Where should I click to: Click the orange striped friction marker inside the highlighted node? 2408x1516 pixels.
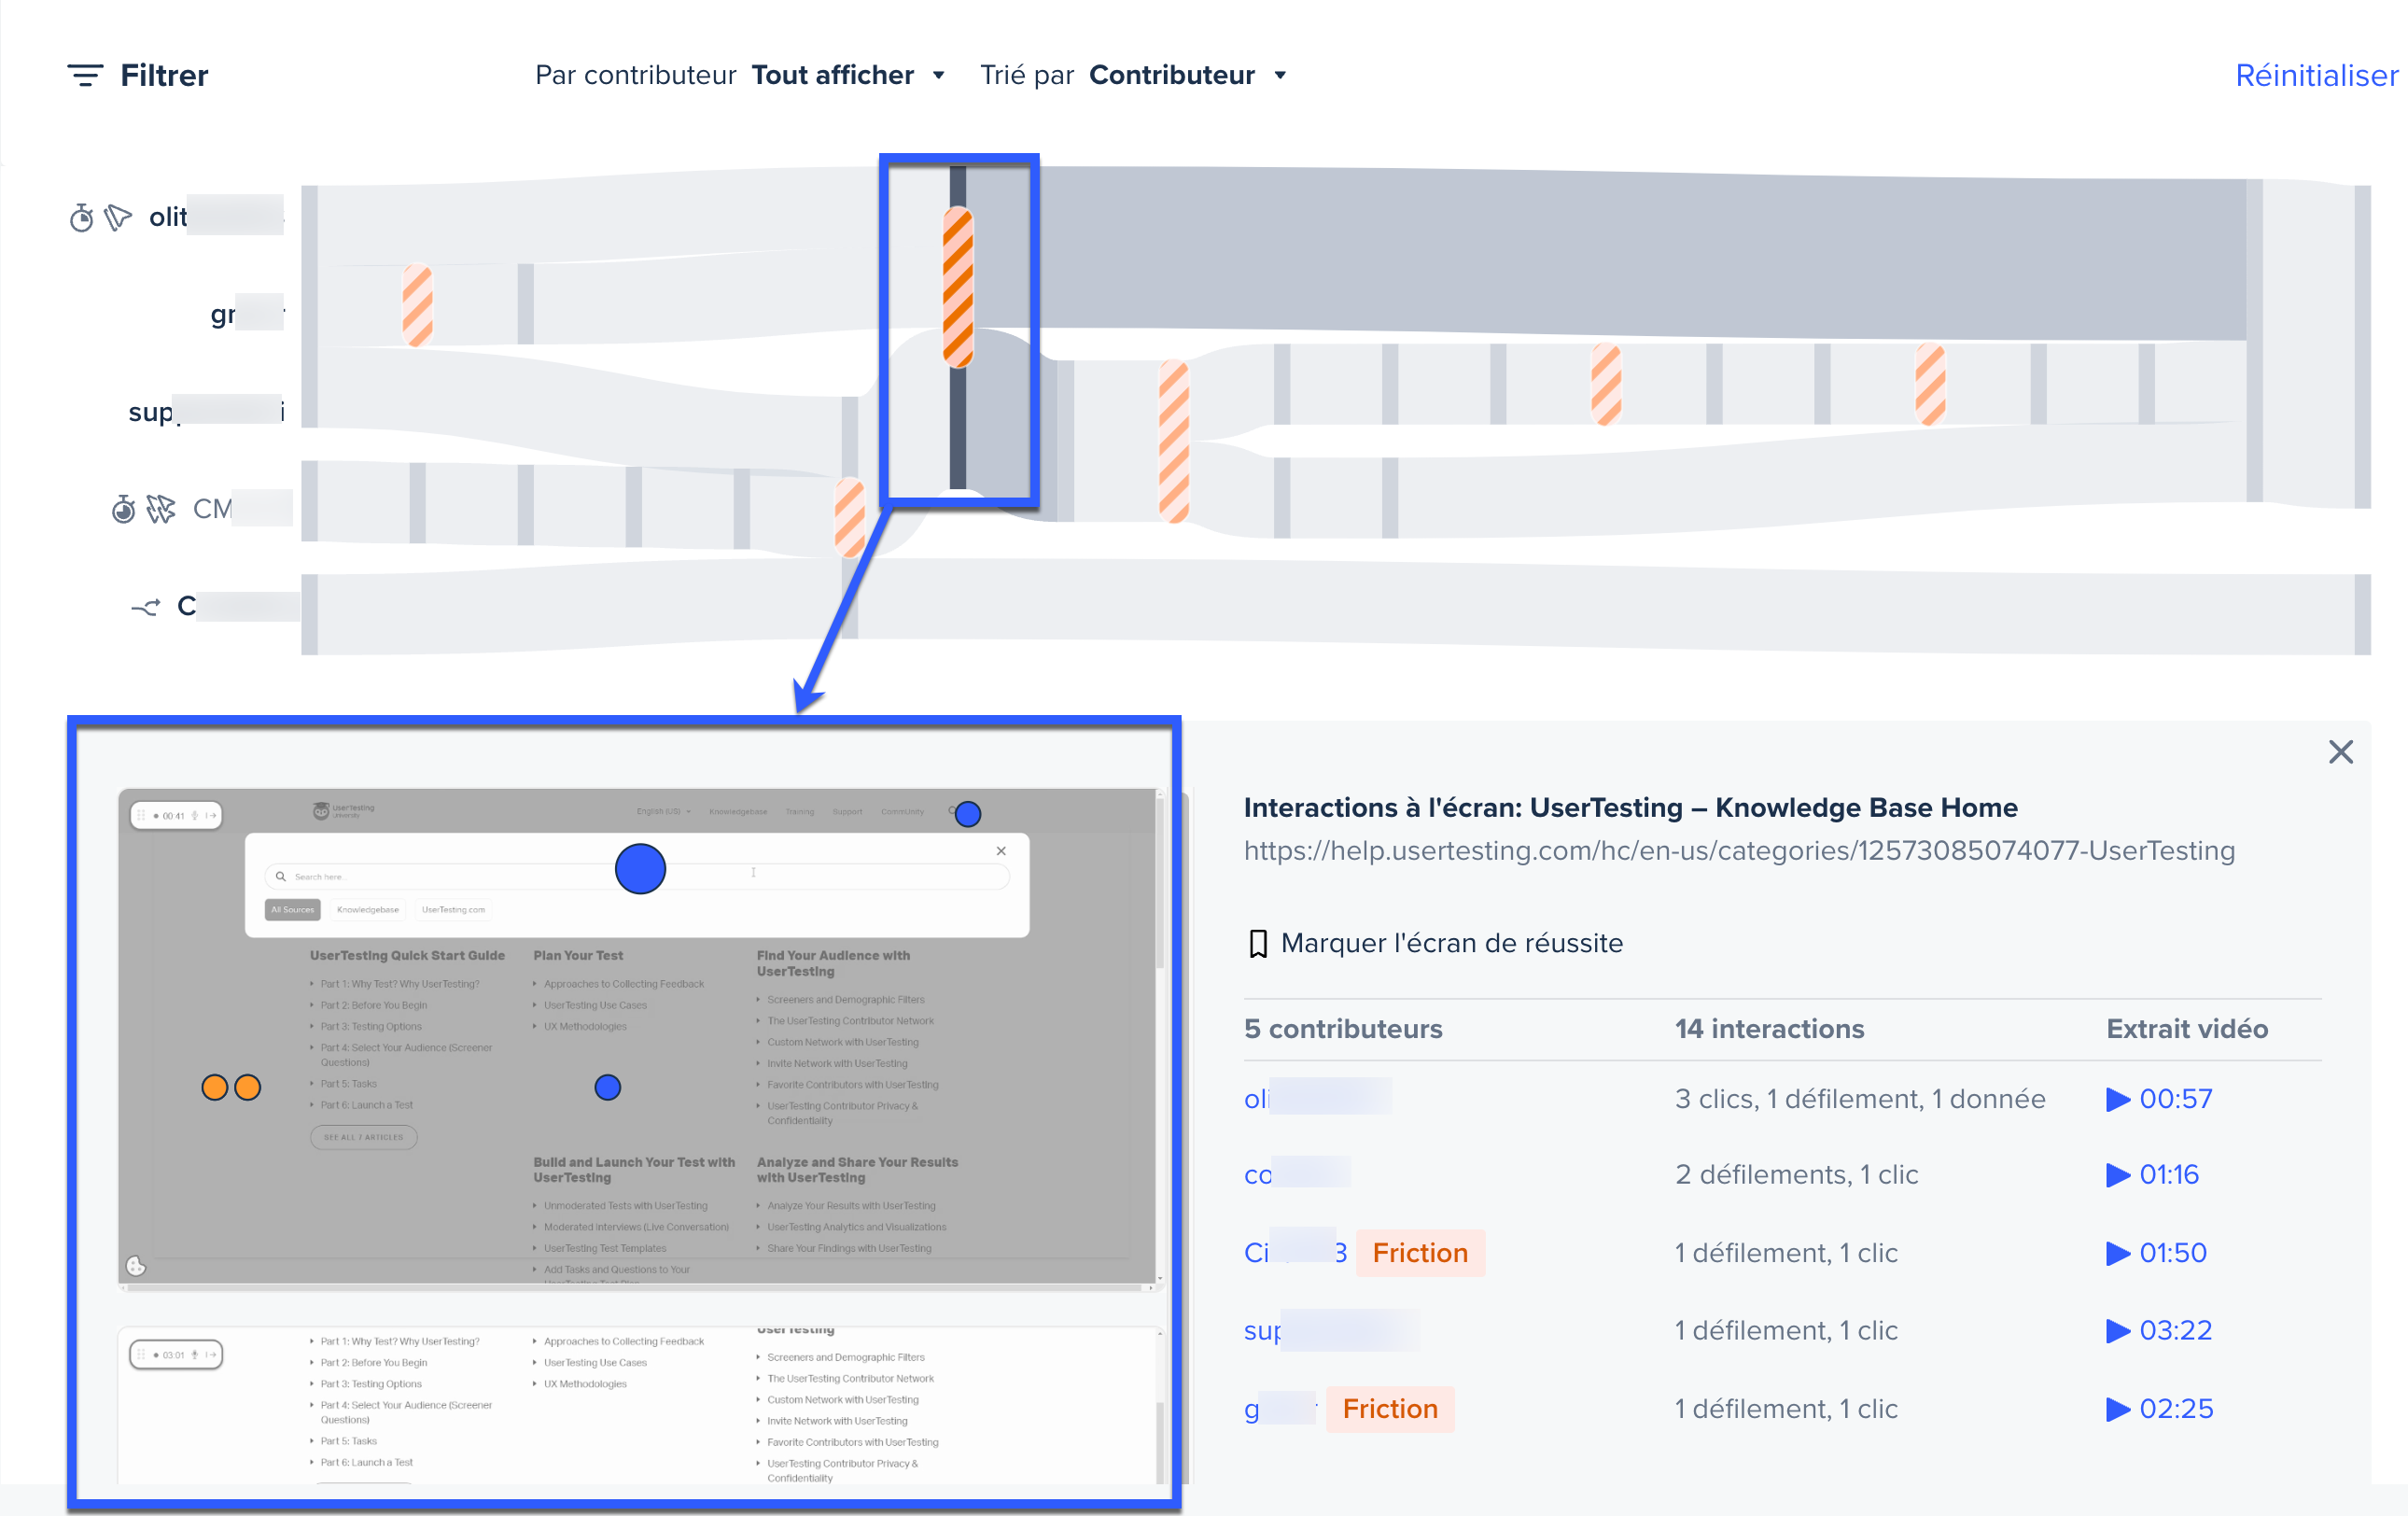pos(957,286)
